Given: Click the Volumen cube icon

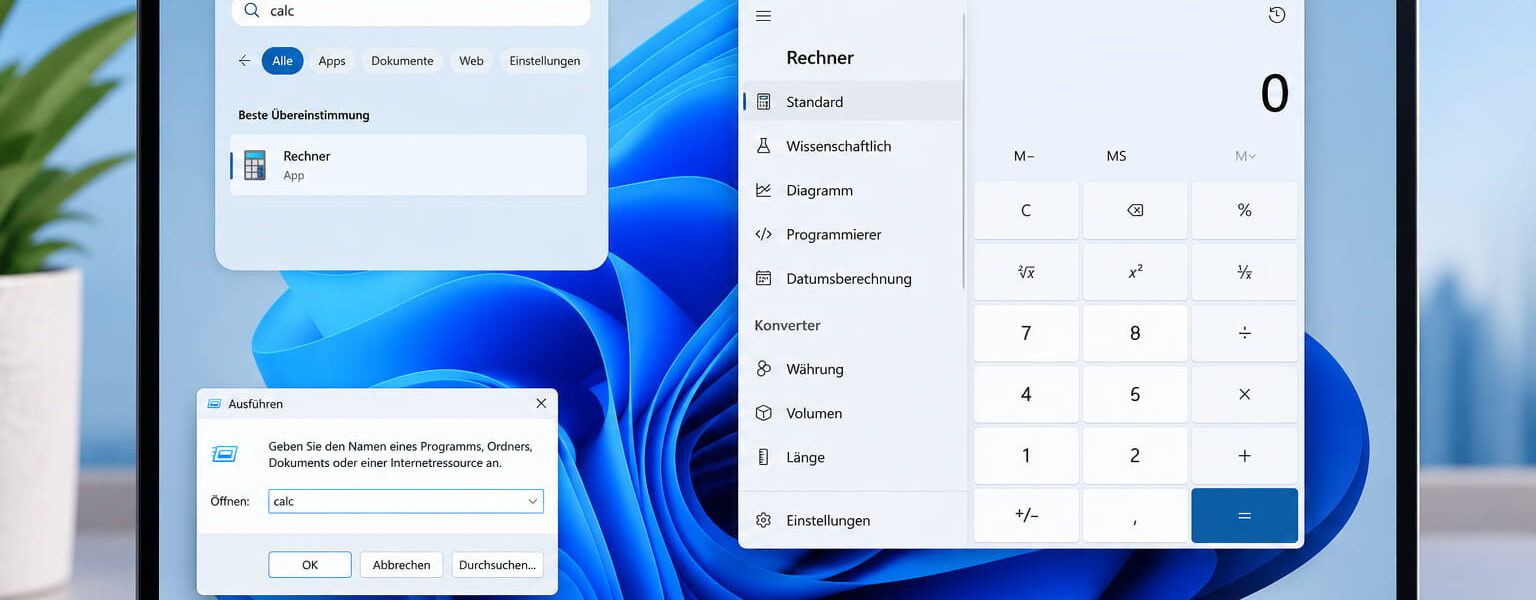Looking at the screenshot, I should pos(764,413).
